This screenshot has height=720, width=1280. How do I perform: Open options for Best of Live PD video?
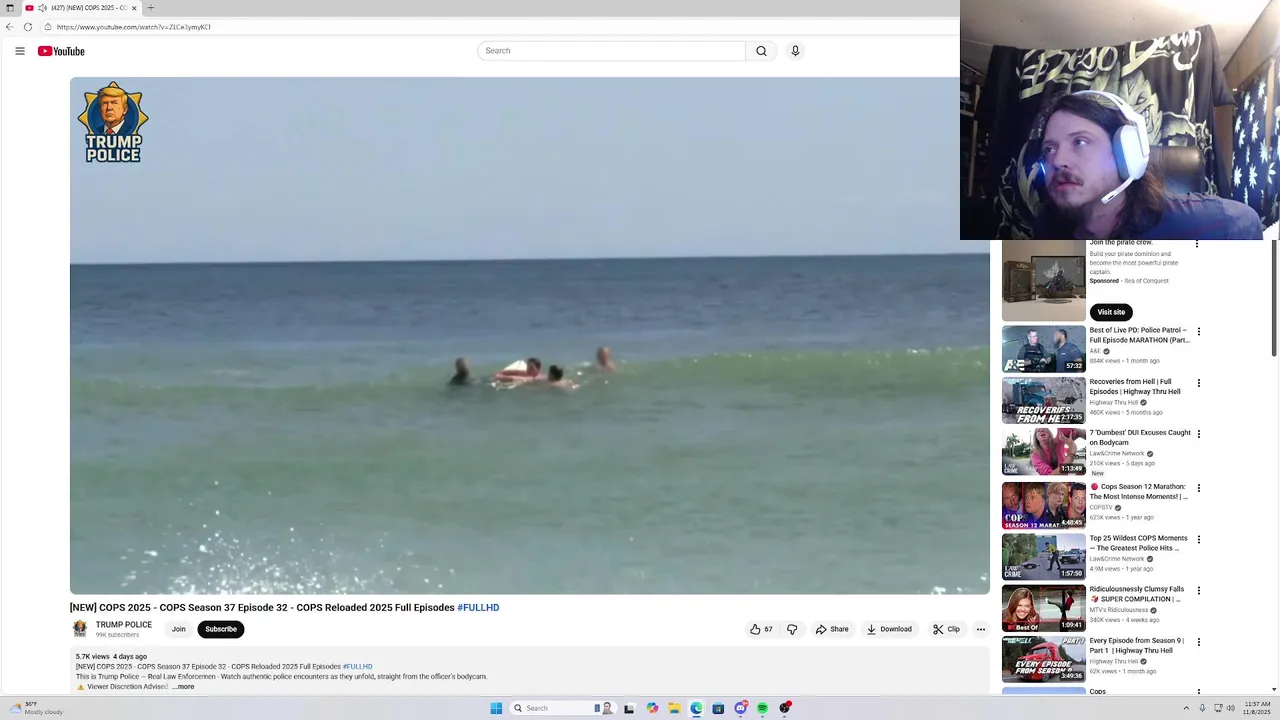[1198, 332]
